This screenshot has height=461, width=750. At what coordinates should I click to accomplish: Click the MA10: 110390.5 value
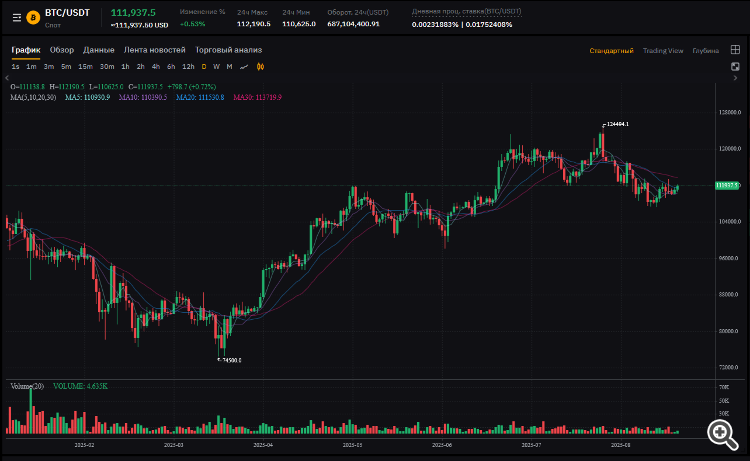coord(143,97)
